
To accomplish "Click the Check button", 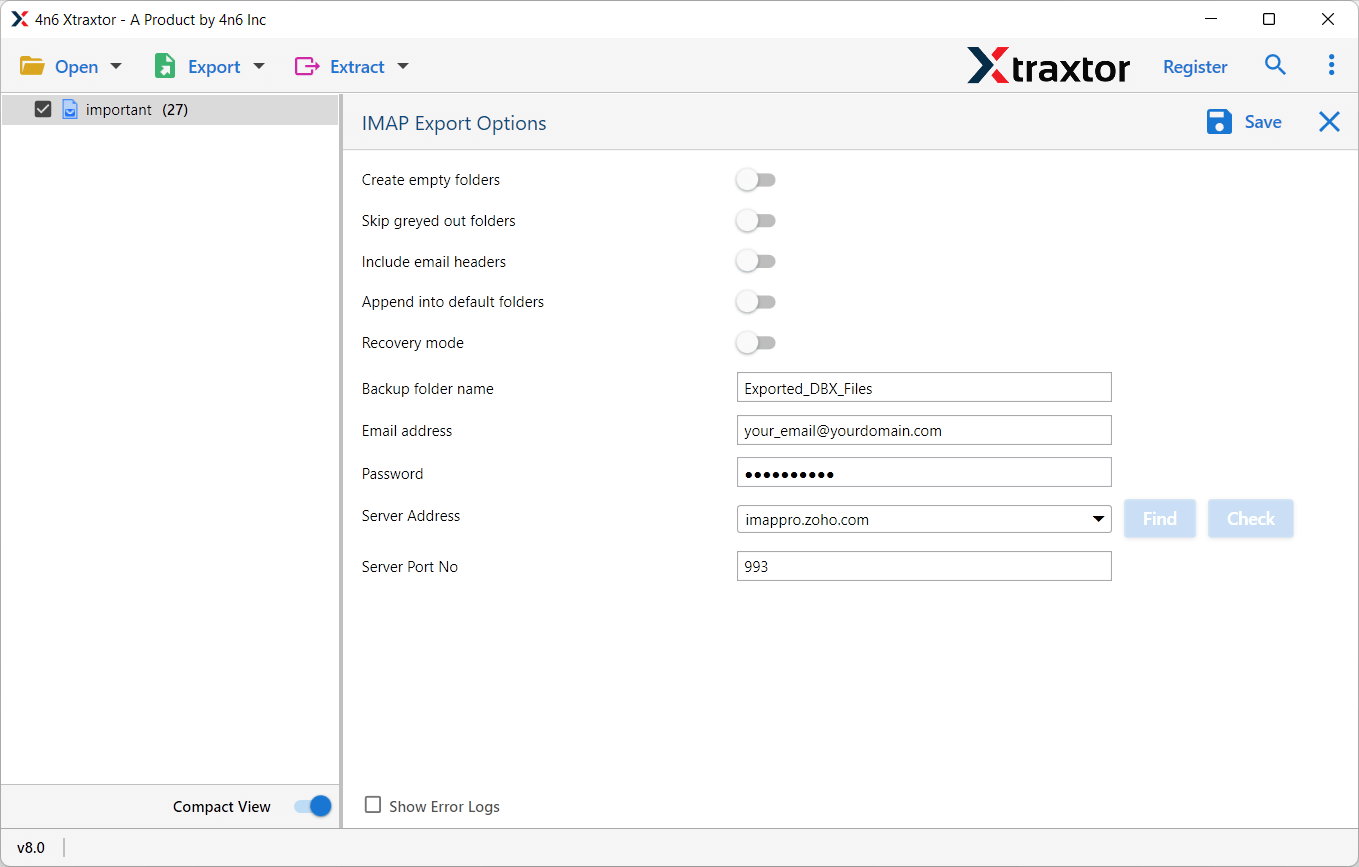I will [1251, 519].
